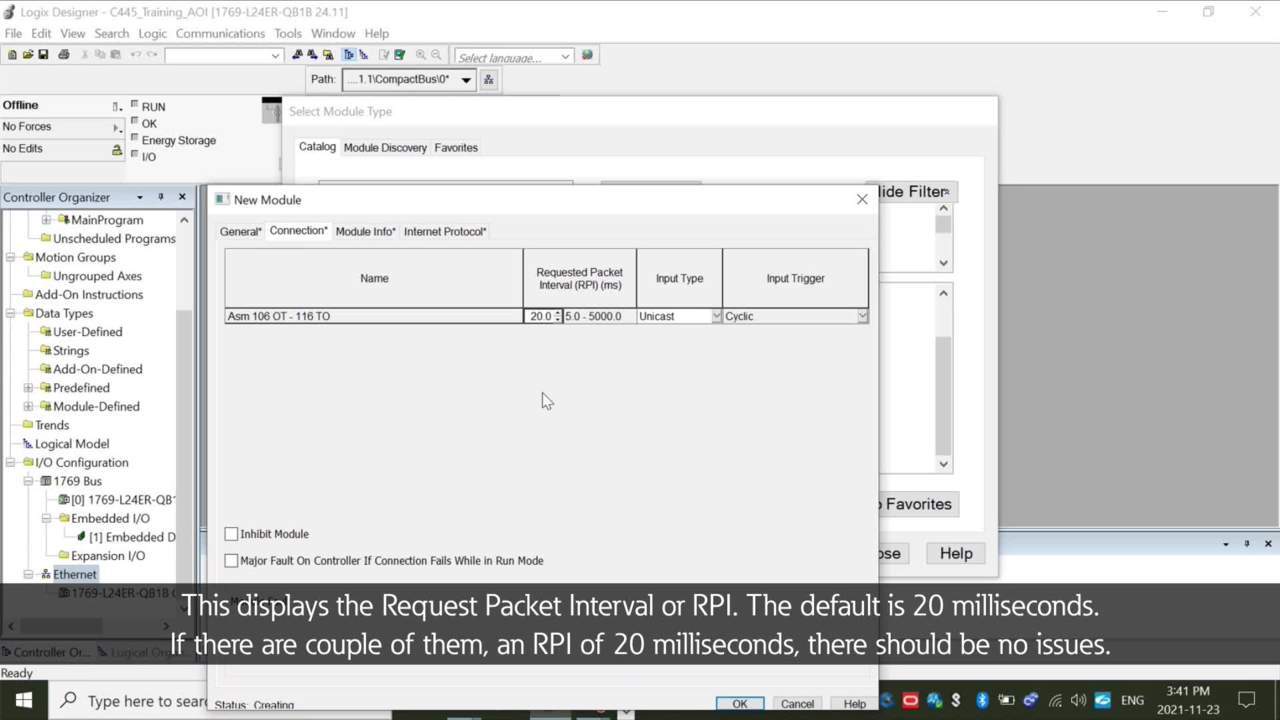Collapse the Embedded I/O tree node

[x=47, y=518]
